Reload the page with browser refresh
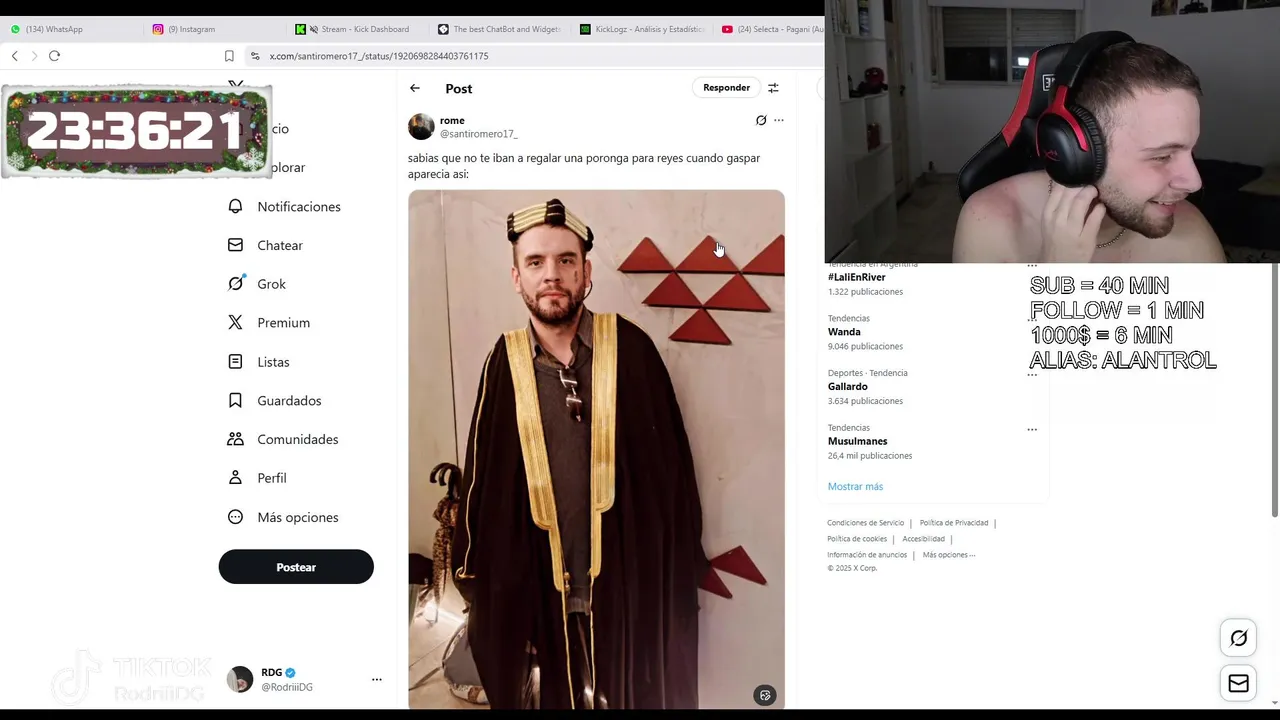This screenshot has width=1280, height=720. point(54,56)
